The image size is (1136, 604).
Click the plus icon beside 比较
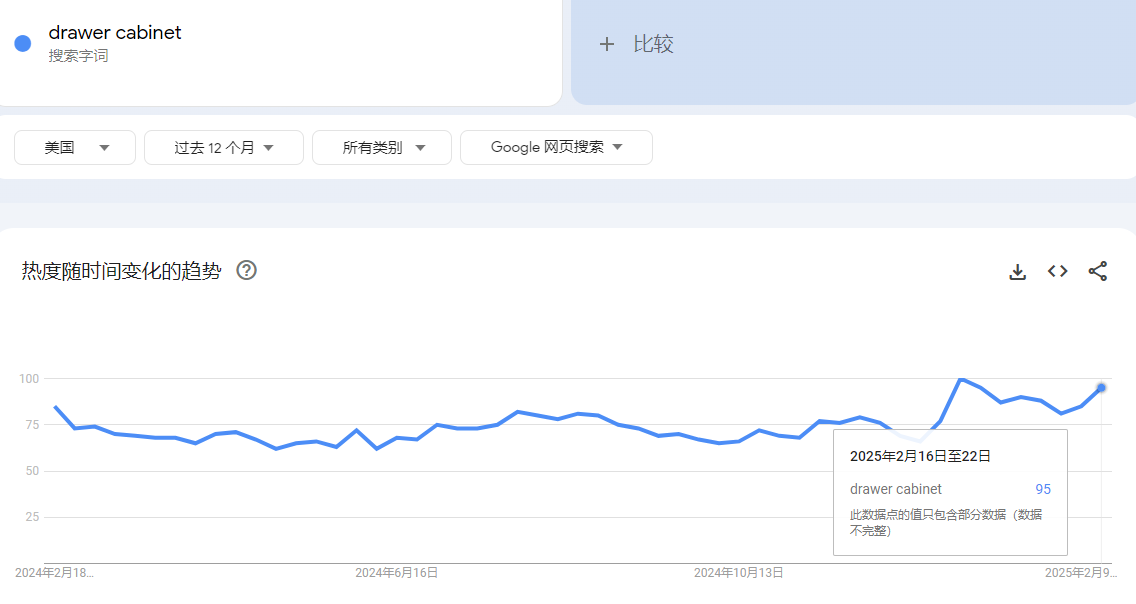pos(606,44)
